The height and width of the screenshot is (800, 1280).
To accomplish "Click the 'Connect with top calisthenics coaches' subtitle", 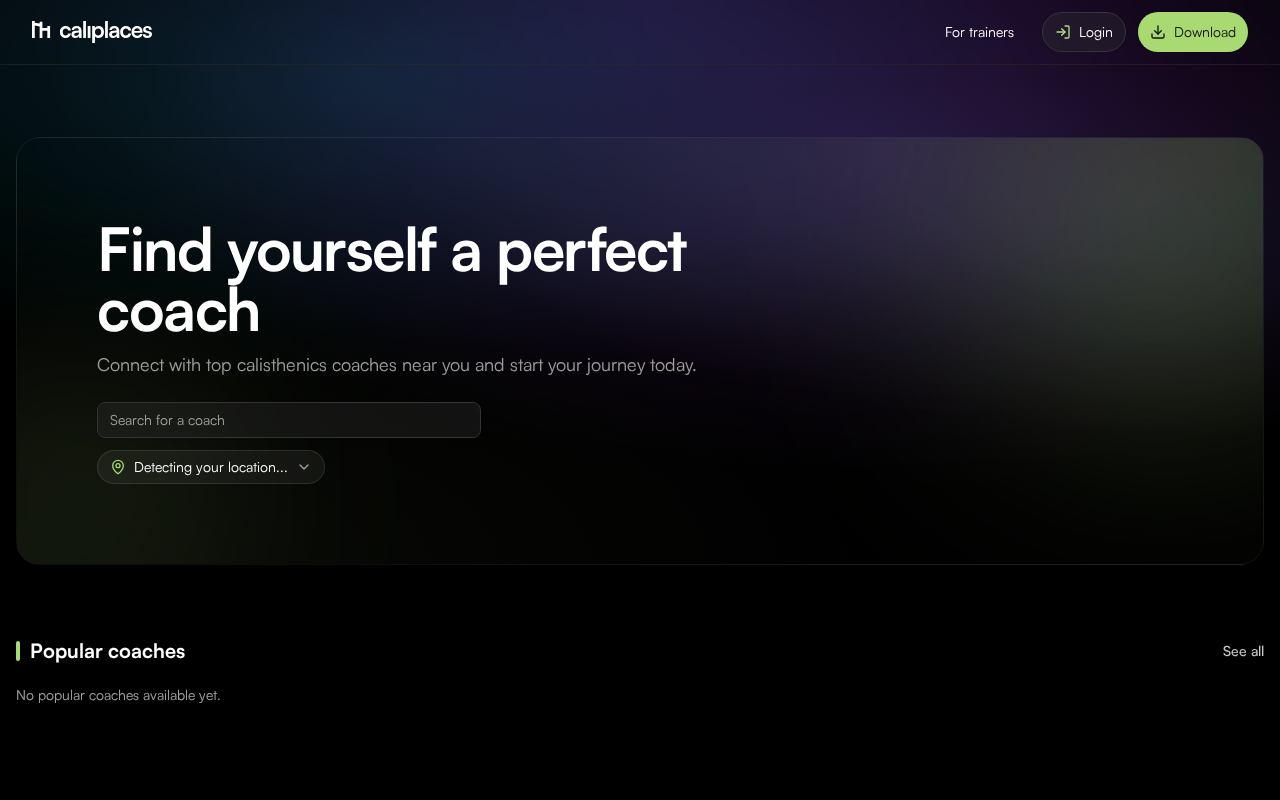I will [x=397, y=365].
